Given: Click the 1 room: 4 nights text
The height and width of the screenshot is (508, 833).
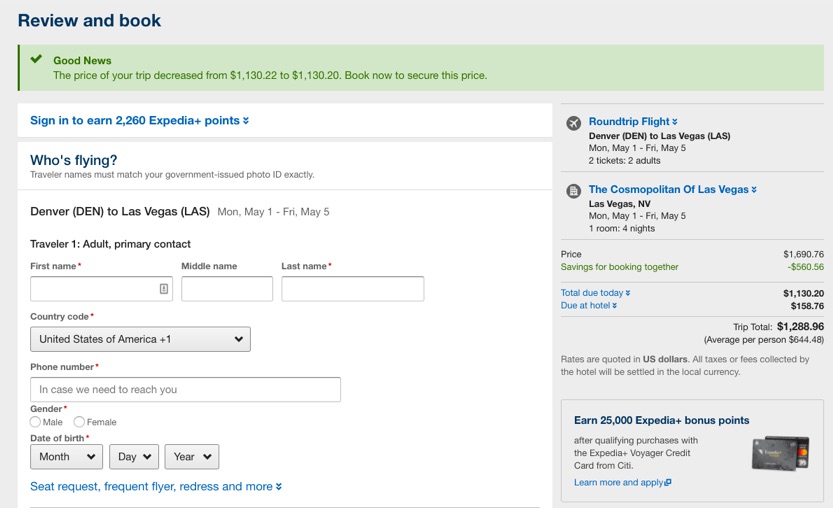Looking at the screenshot, I should tap(622, 228).
